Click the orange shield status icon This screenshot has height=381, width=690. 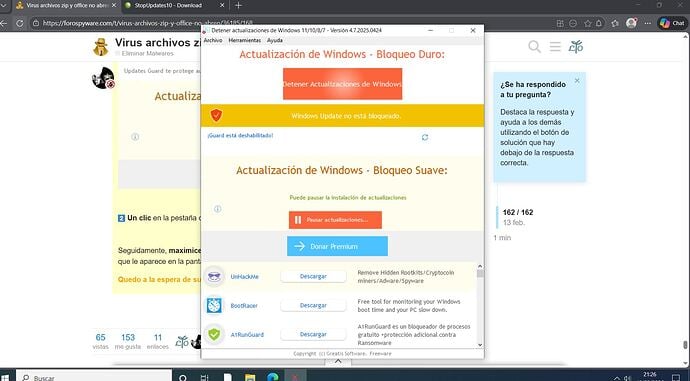[216, 115]
